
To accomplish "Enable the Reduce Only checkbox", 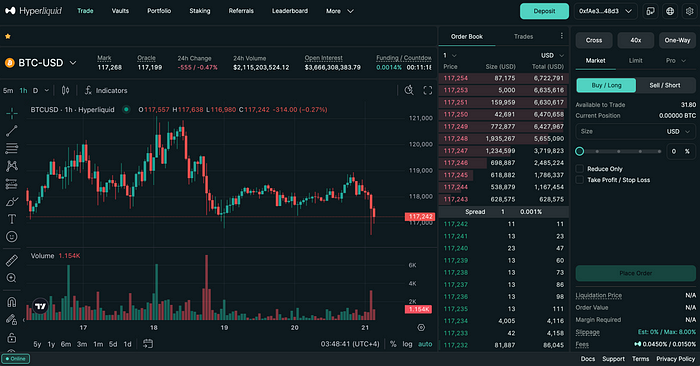I will (x=579, y=169).
